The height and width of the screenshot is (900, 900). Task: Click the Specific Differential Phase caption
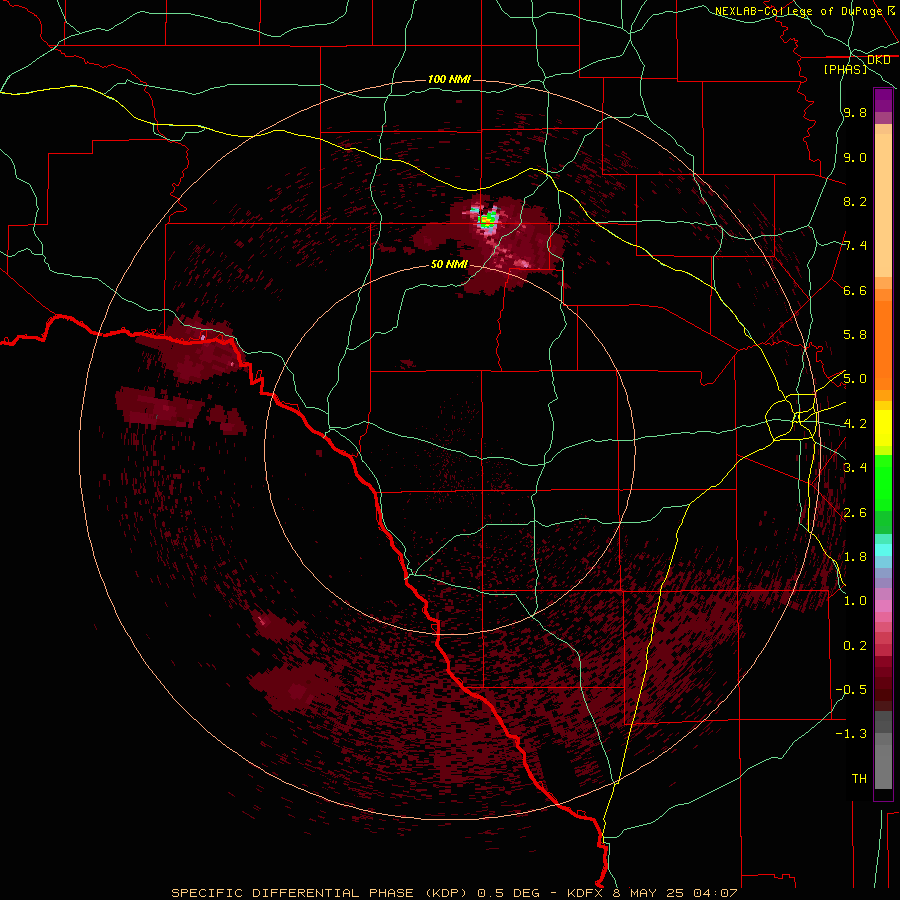click(x=454, y=893)
